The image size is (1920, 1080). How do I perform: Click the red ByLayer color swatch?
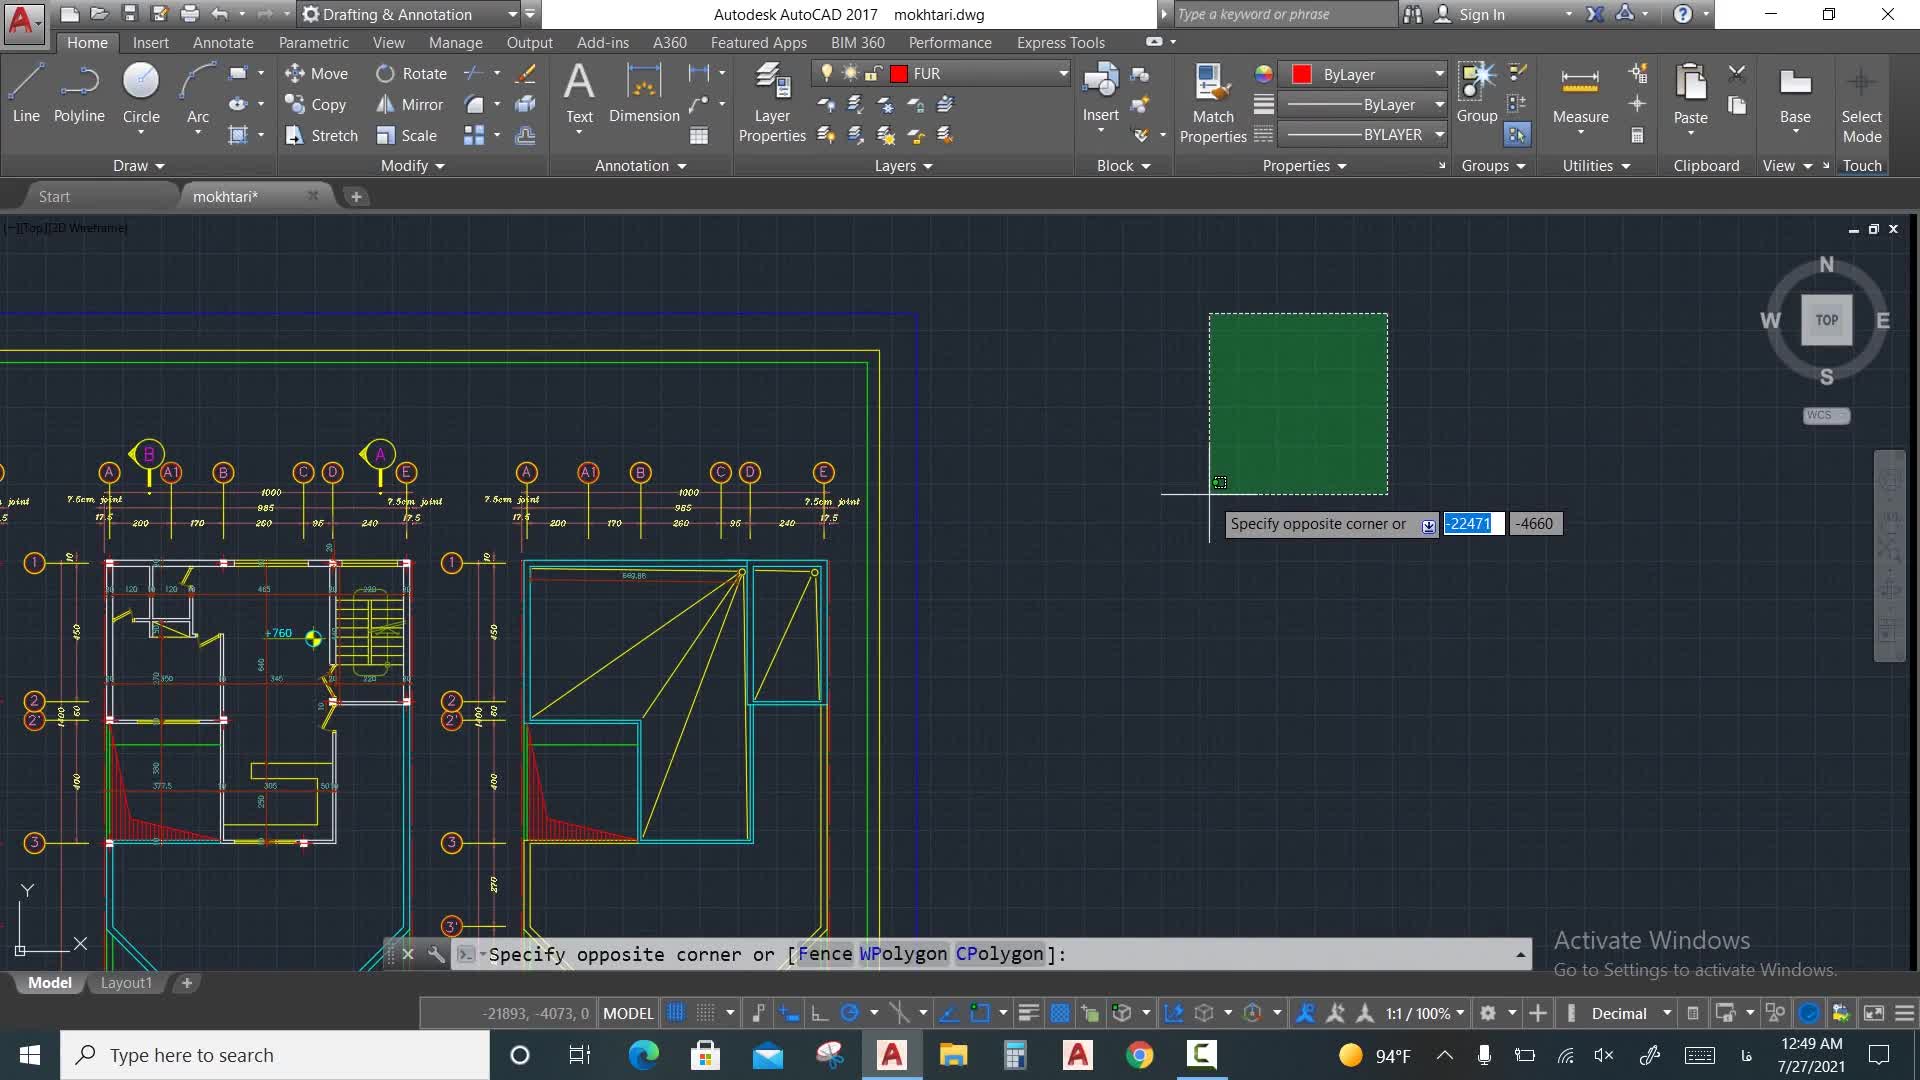(1301, 74)
